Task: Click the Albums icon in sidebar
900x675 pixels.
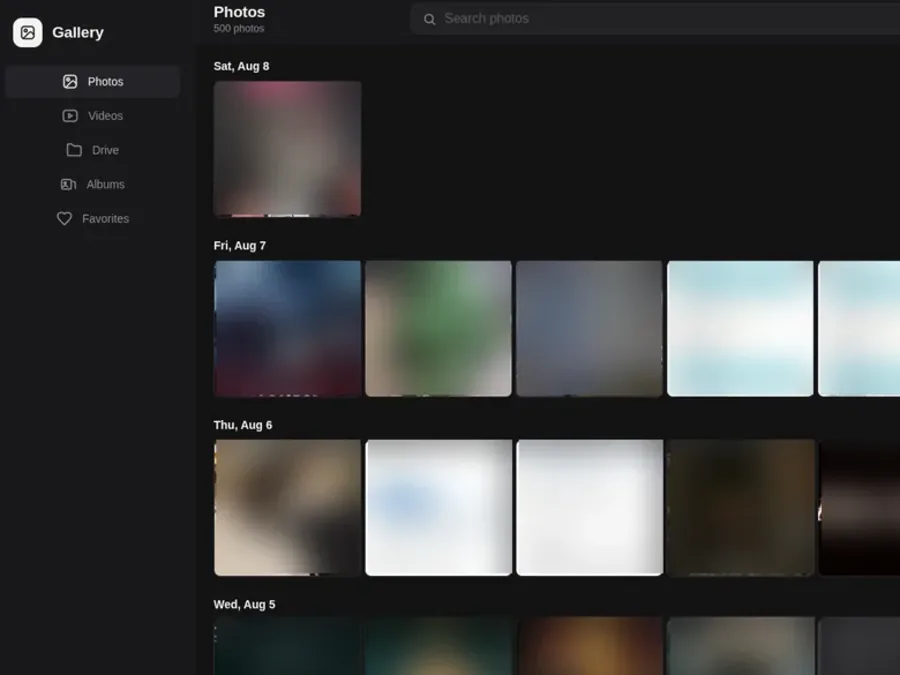Action: (x=68, y=184)
